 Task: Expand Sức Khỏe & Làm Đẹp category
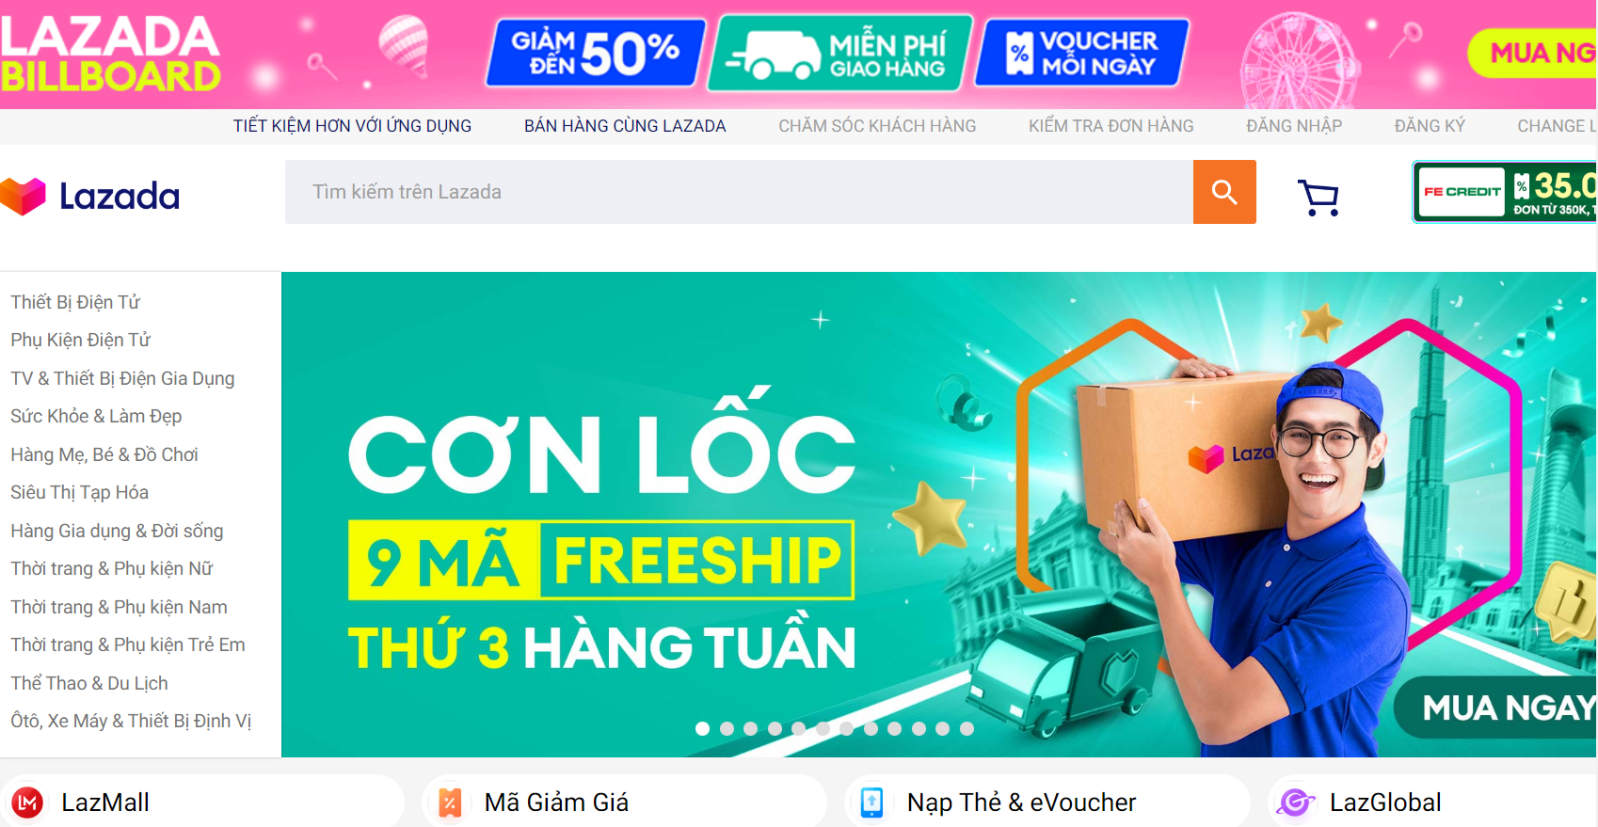(96, 416)
